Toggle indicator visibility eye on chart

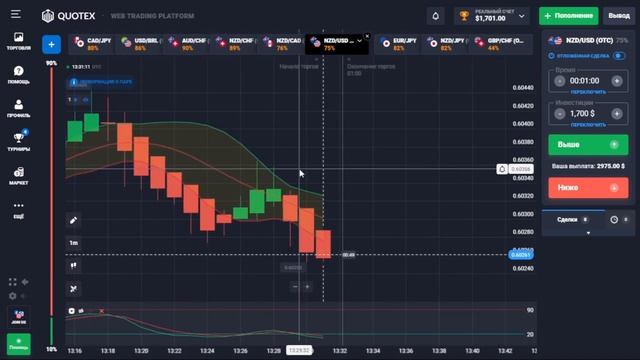pos(85,100)
